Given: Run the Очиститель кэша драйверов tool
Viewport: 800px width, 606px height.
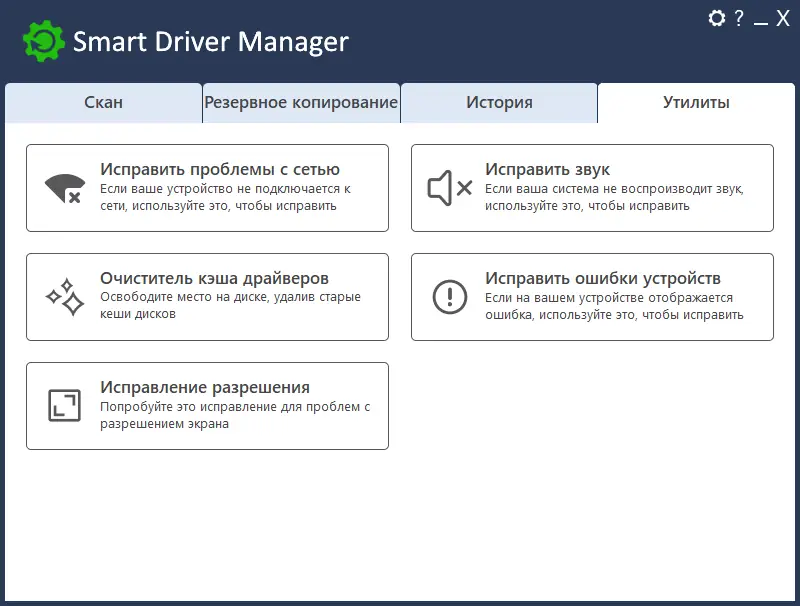Looking at the screenshot, I should point(207,296).
